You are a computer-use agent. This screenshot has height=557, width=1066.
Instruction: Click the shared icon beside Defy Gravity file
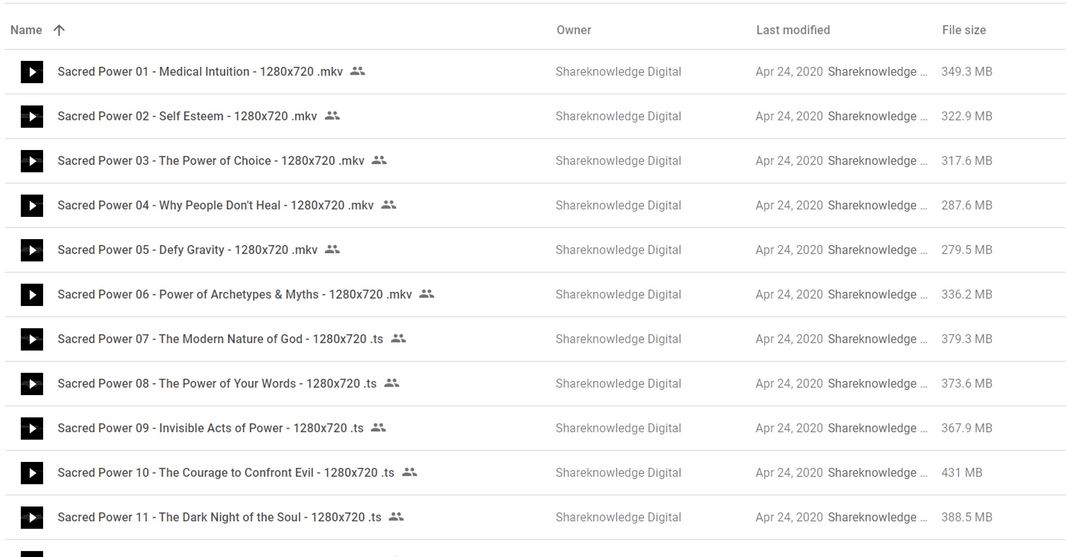click(x=332, y=249)
